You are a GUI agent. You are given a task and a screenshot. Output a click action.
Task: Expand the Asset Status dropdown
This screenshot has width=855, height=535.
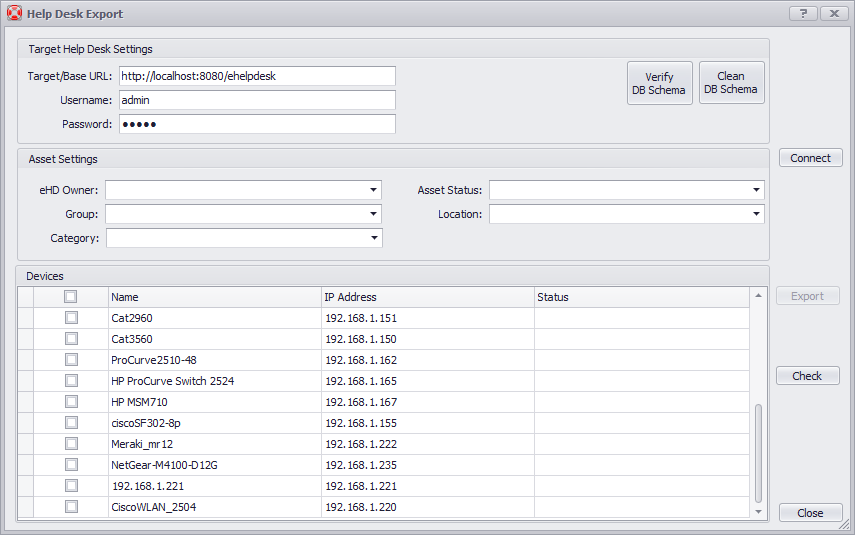click(x=756, y=190)
